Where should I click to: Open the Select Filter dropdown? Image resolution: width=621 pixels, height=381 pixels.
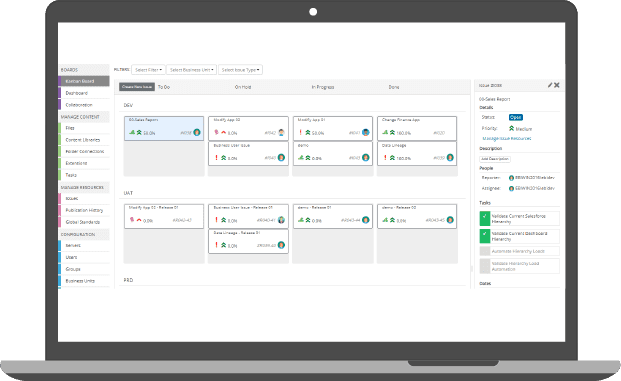(148, 70)
